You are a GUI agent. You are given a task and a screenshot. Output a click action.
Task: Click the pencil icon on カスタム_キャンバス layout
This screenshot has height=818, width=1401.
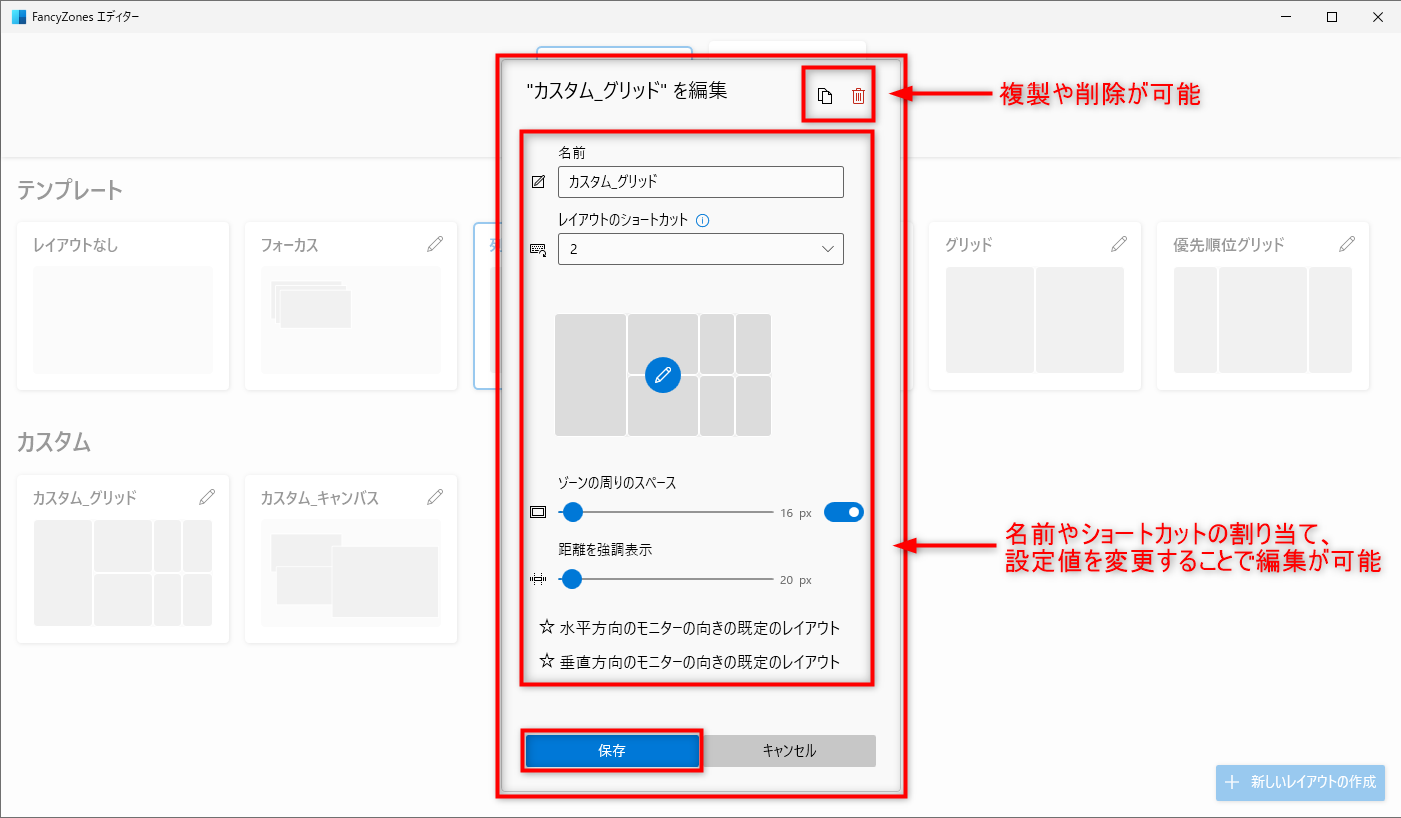(436, 497)
